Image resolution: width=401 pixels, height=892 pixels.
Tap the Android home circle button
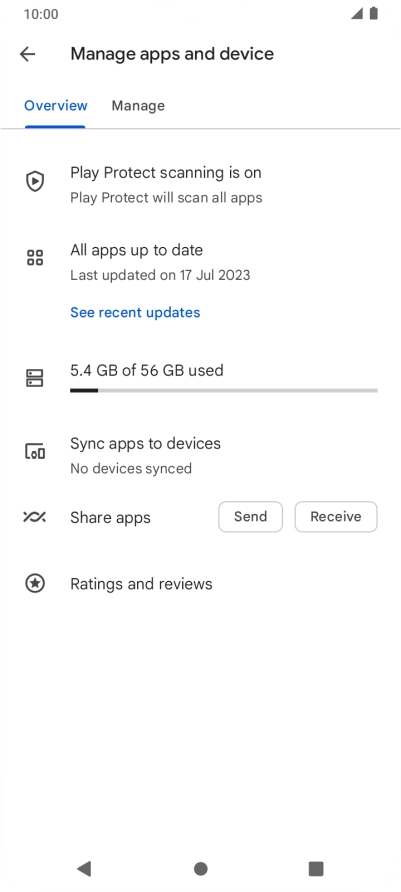200,869
